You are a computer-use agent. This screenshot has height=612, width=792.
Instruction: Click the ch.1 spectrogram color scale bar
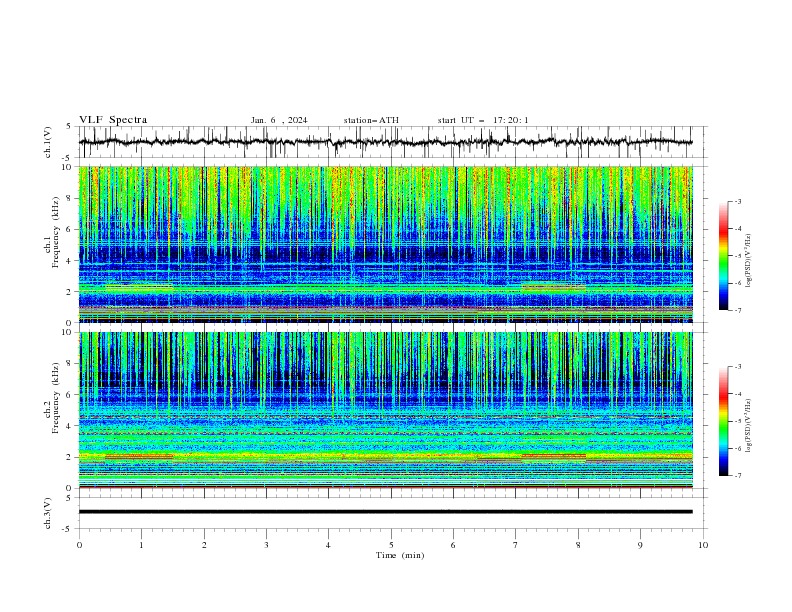[724, 256]
